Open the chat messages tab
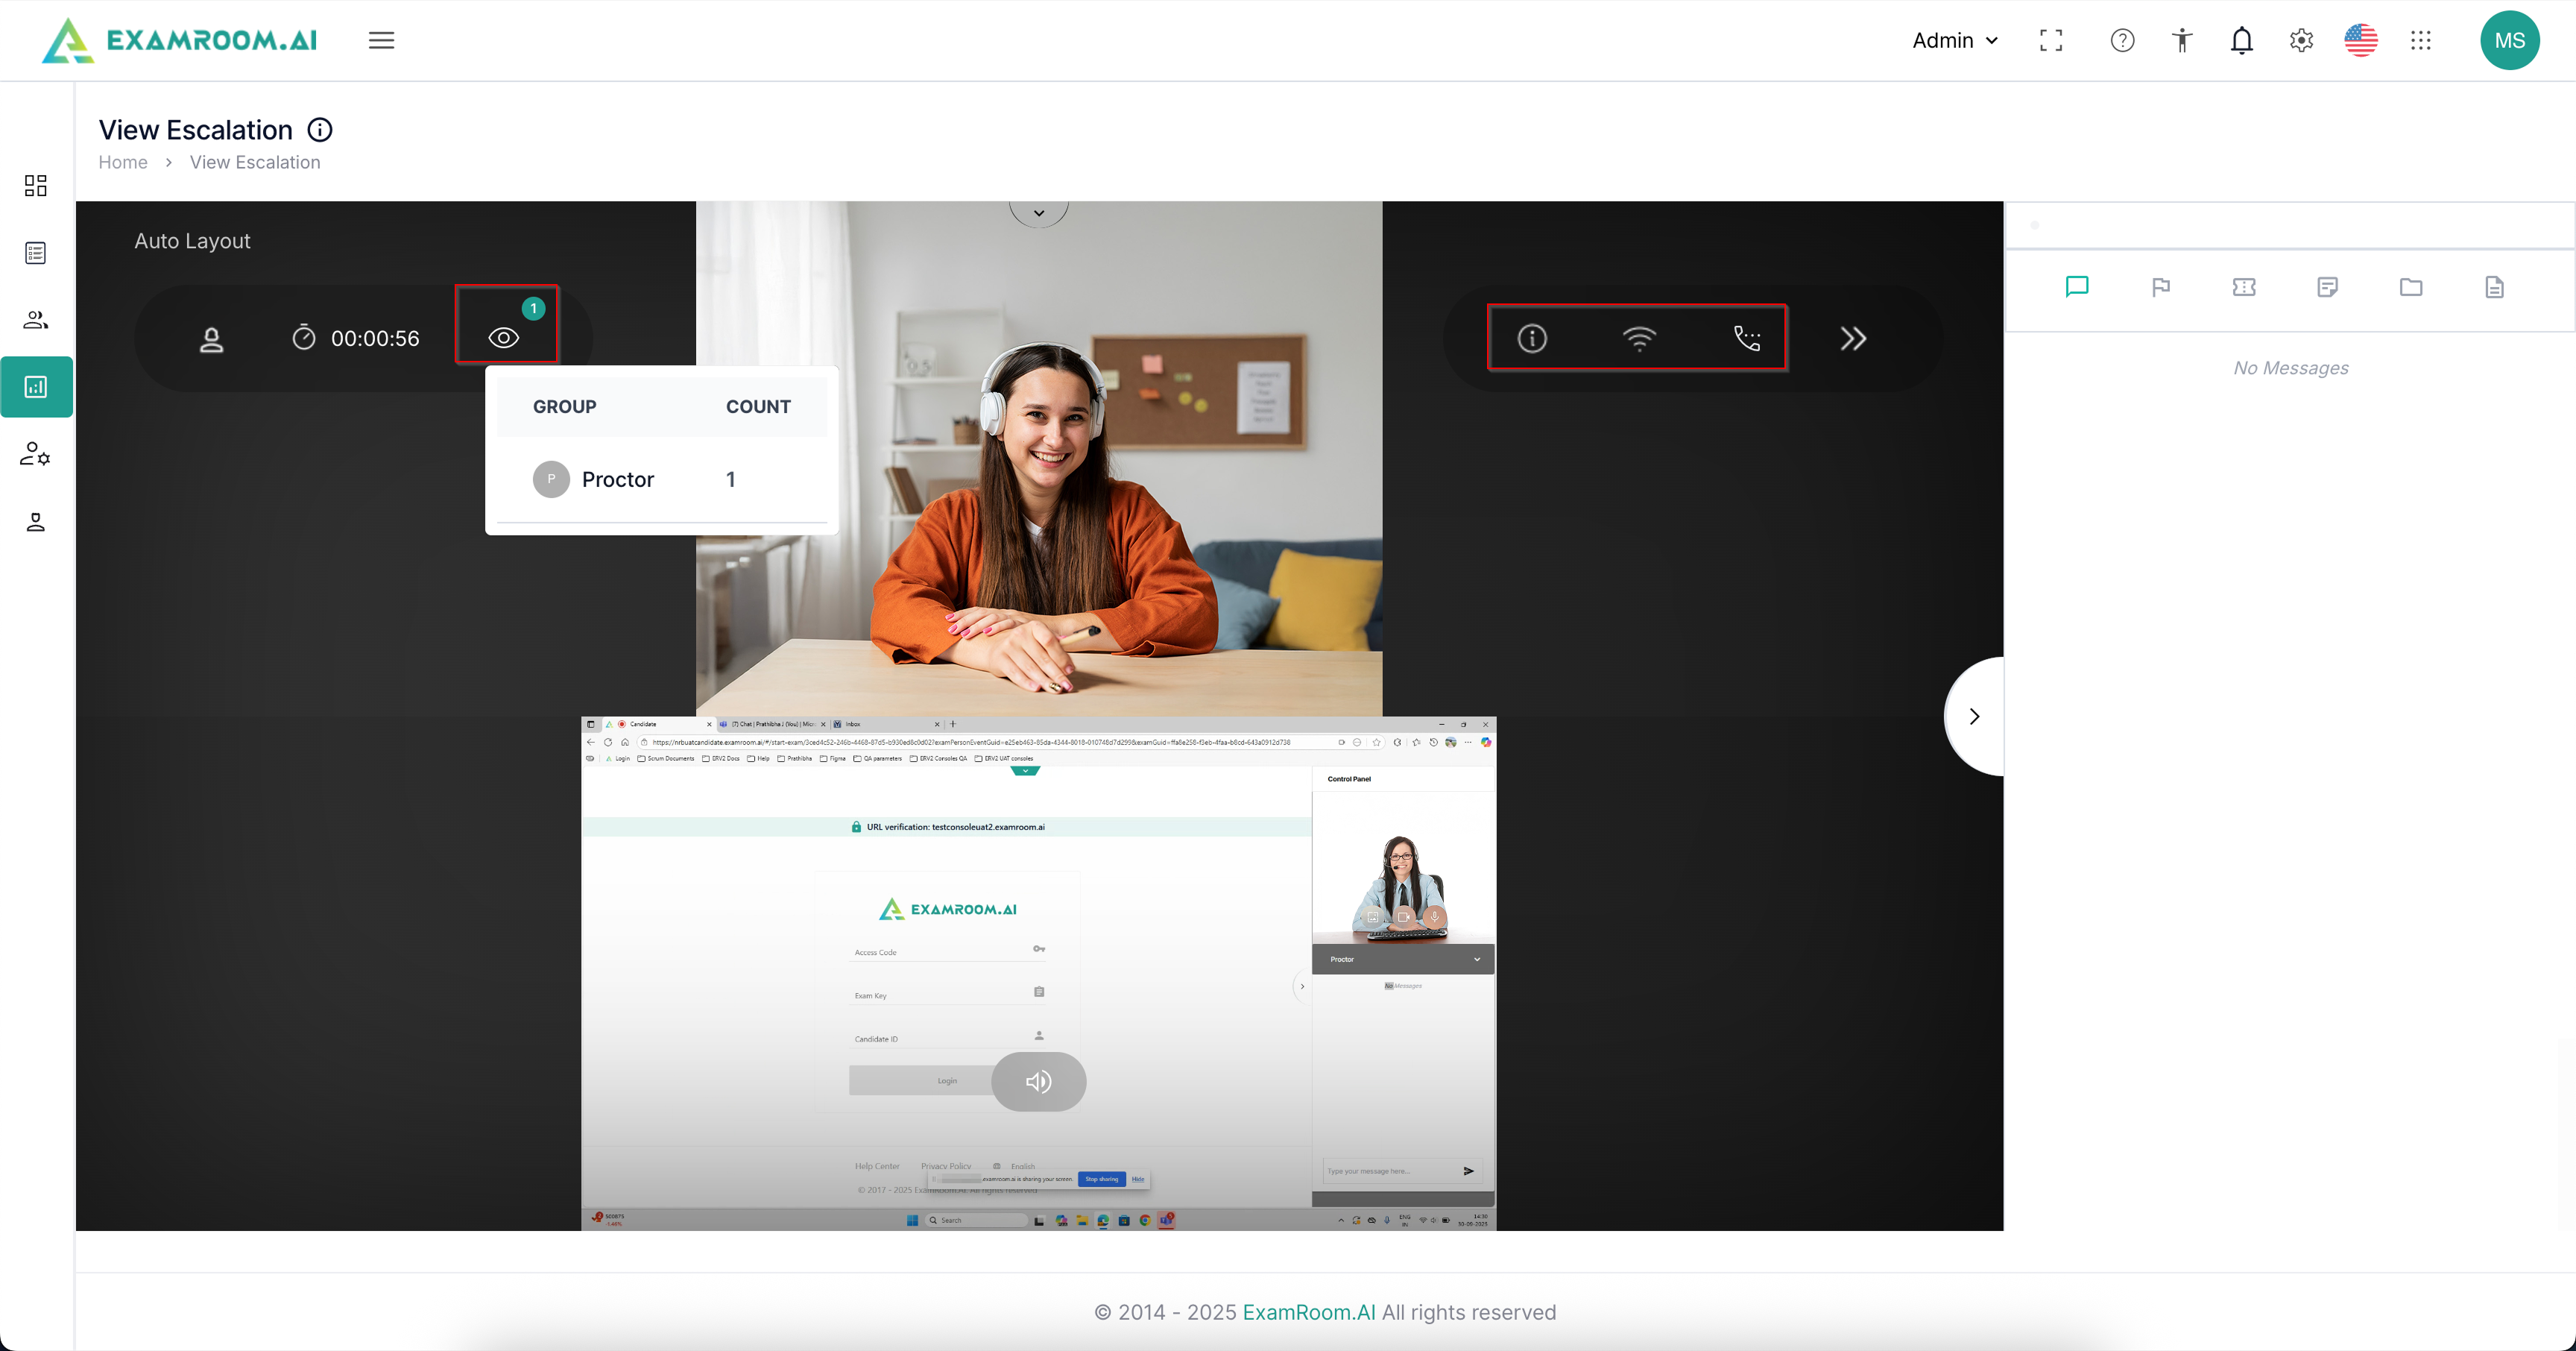This screenshot has width=2576, height=1351. [x=2077, y=287]
